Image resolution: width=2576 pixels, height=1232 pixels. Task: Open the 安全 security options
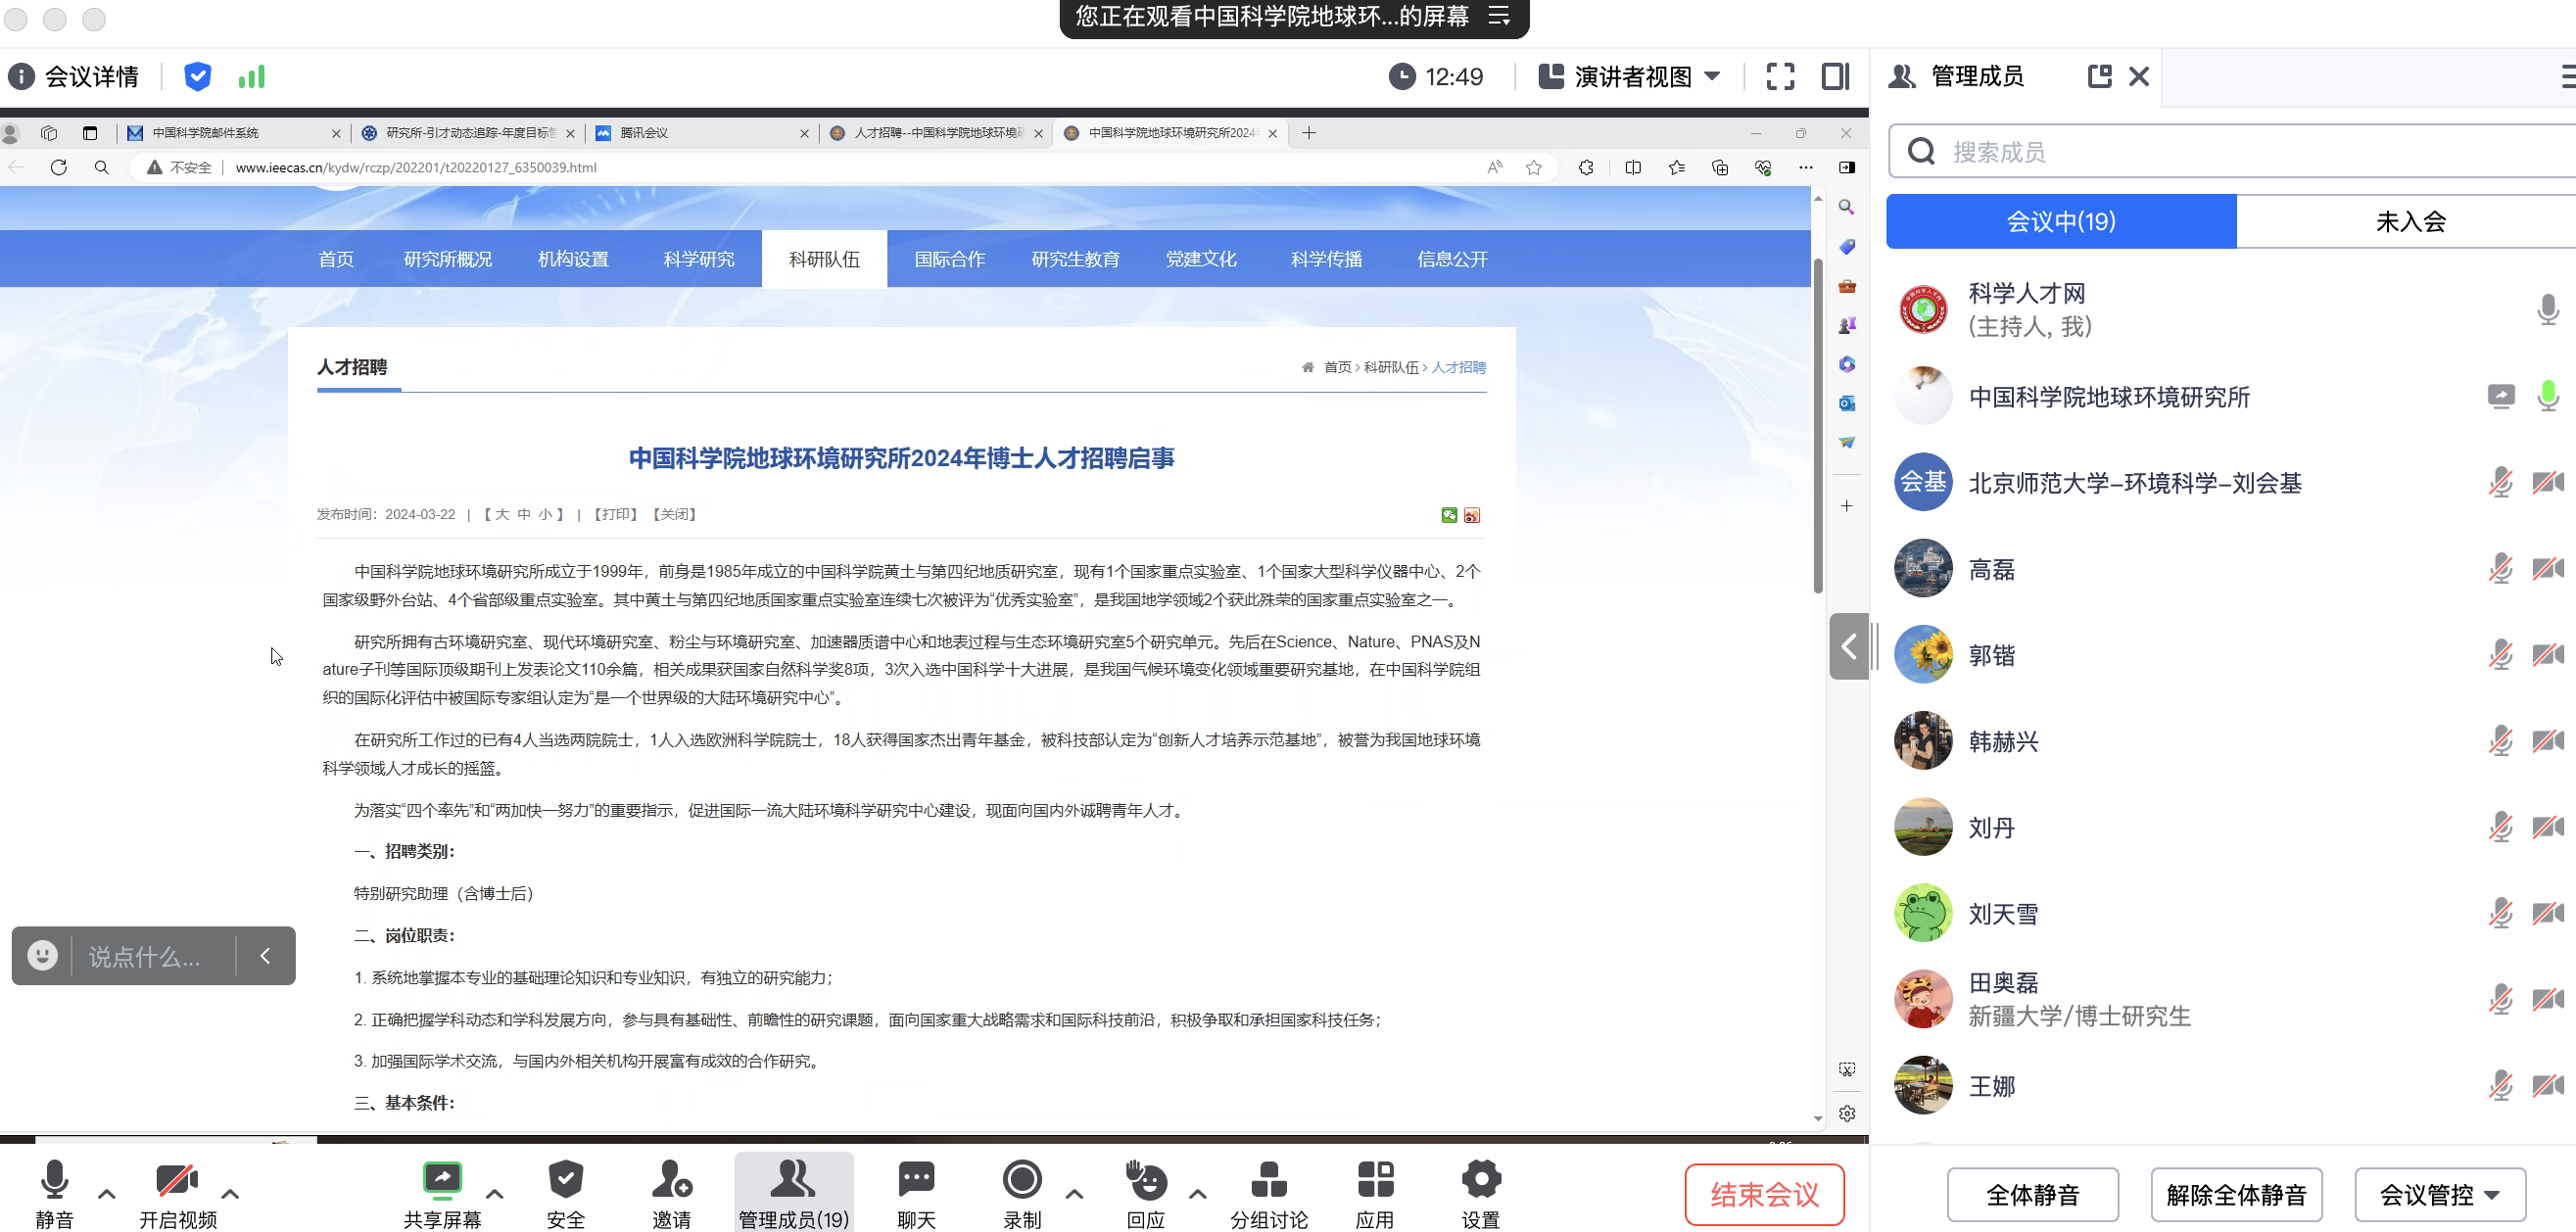pos(566,1194)
